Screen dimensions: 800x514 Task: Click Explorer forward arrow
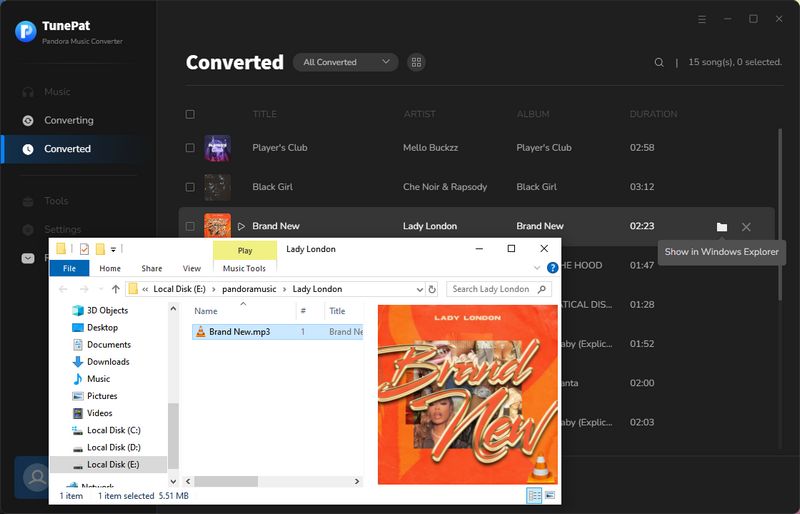(84, 289)
